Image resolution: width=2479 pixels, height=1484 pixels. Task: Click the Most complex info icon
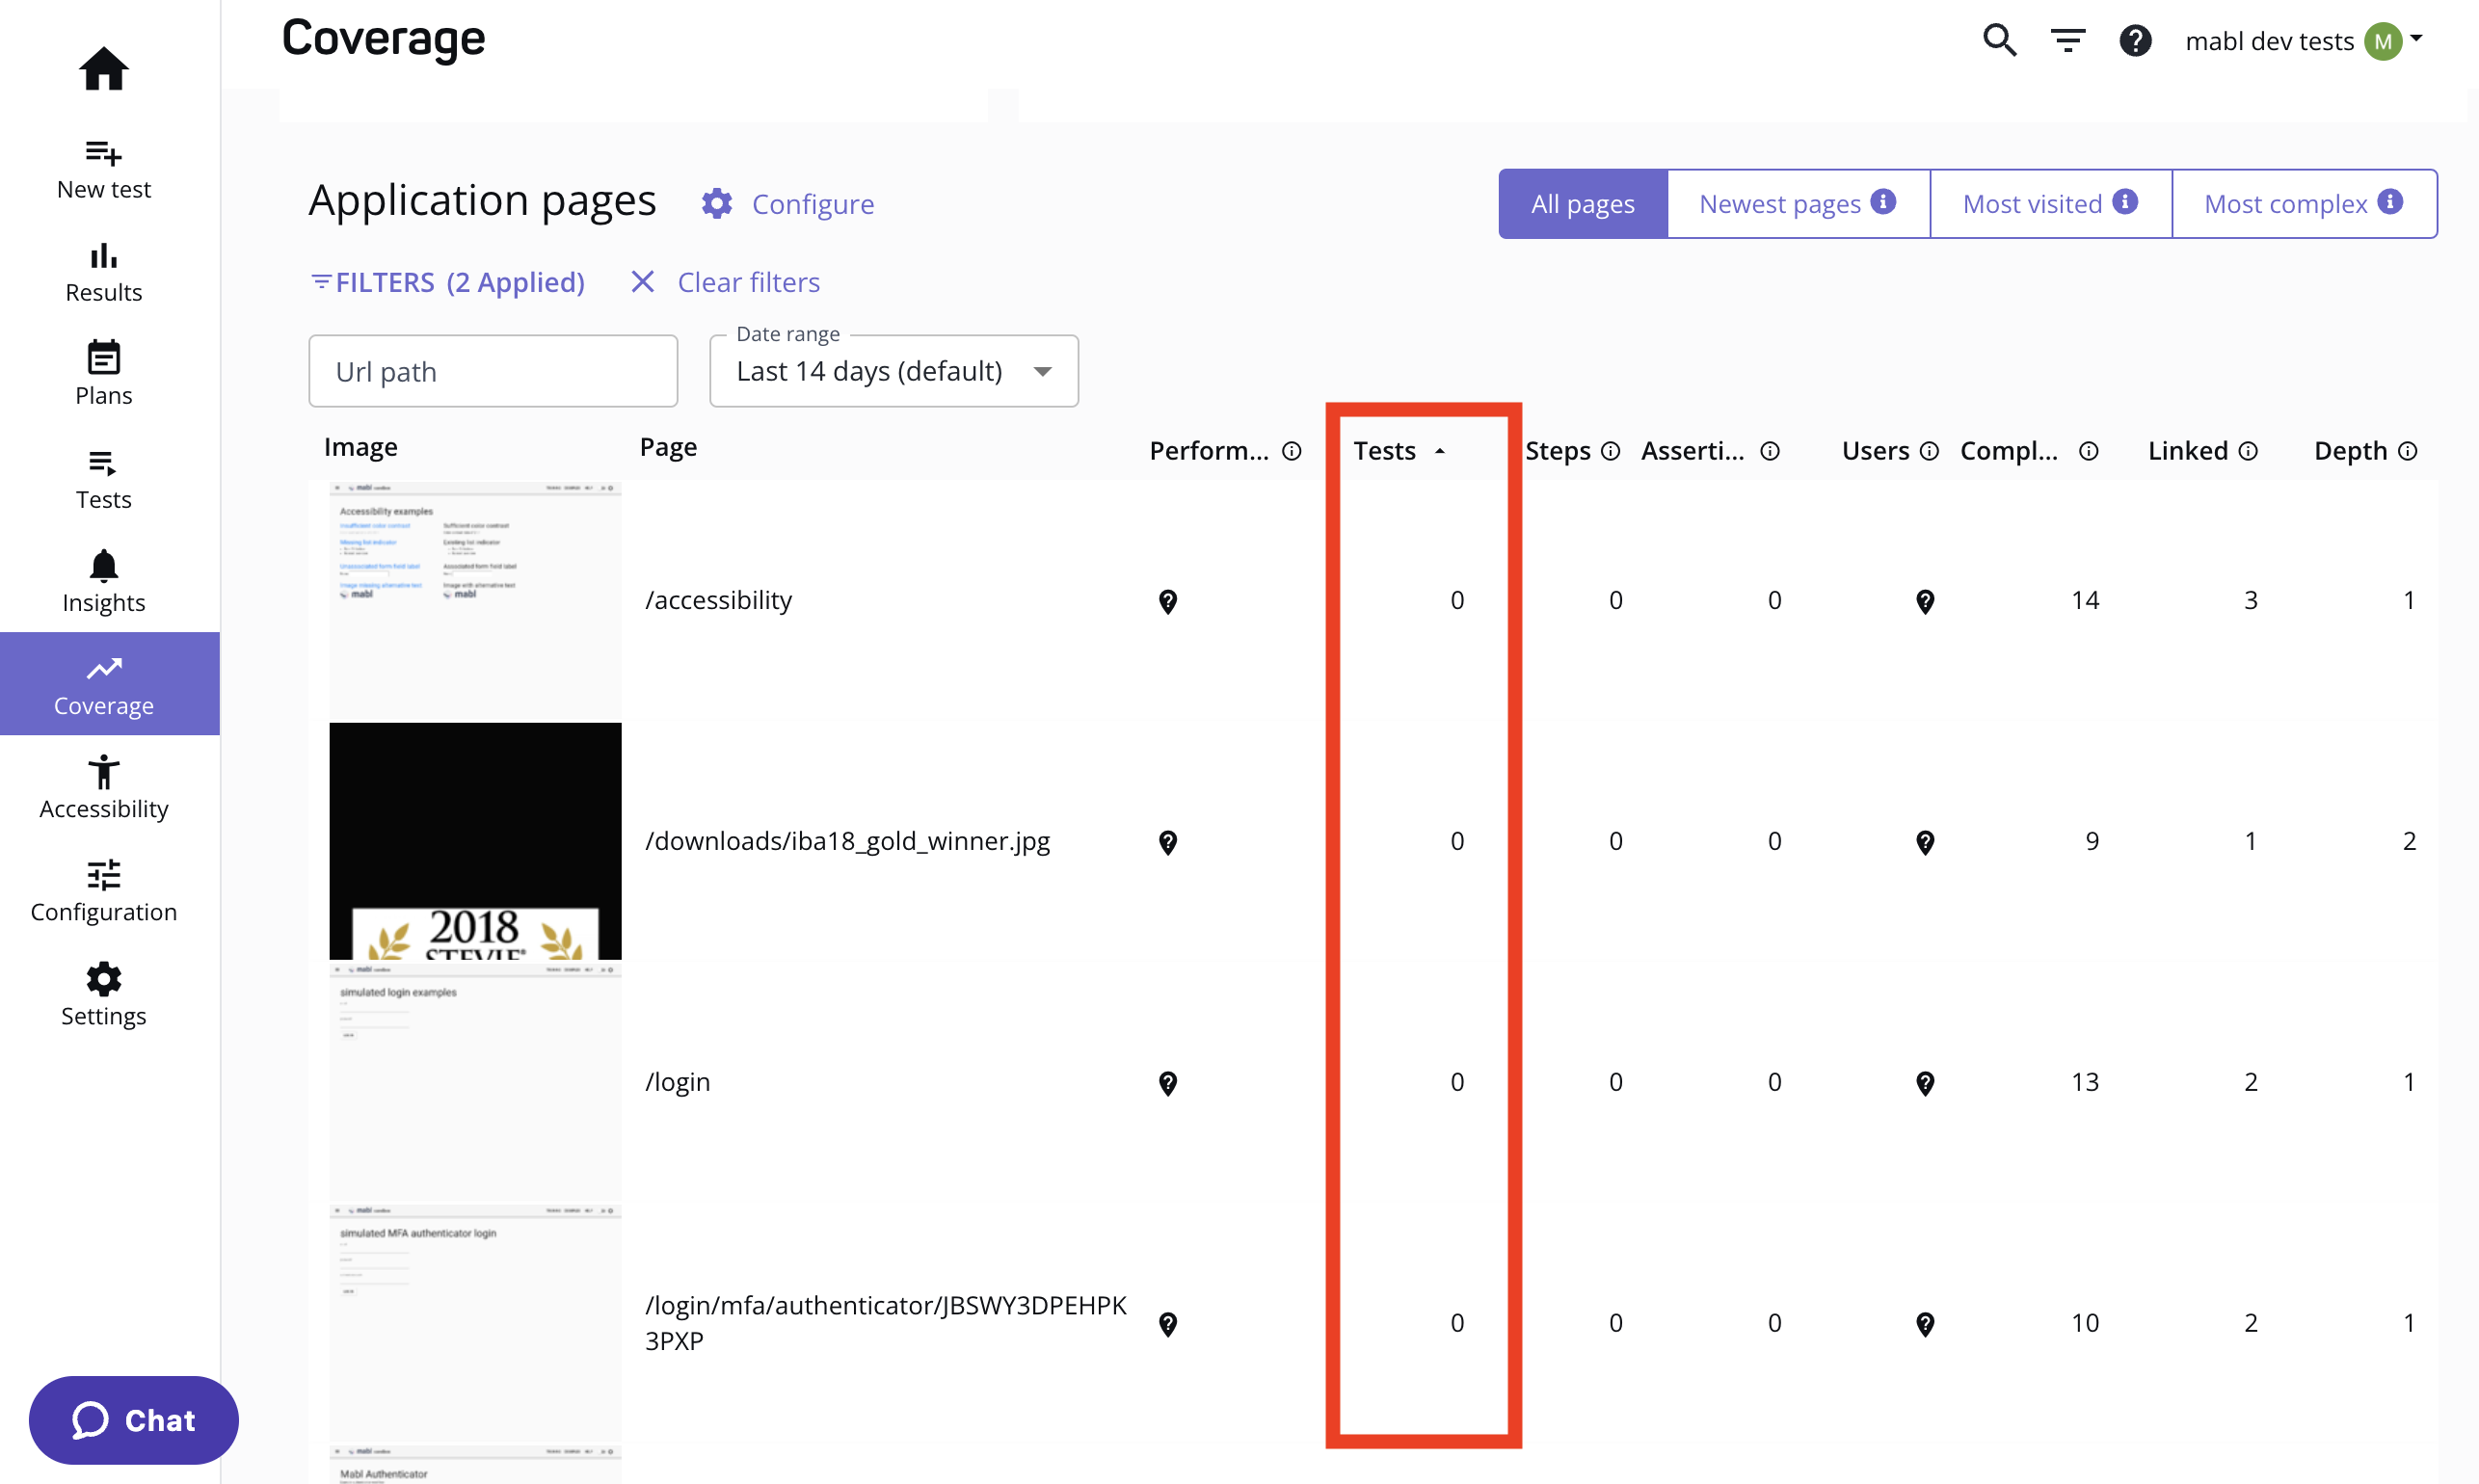[2390, 201]
